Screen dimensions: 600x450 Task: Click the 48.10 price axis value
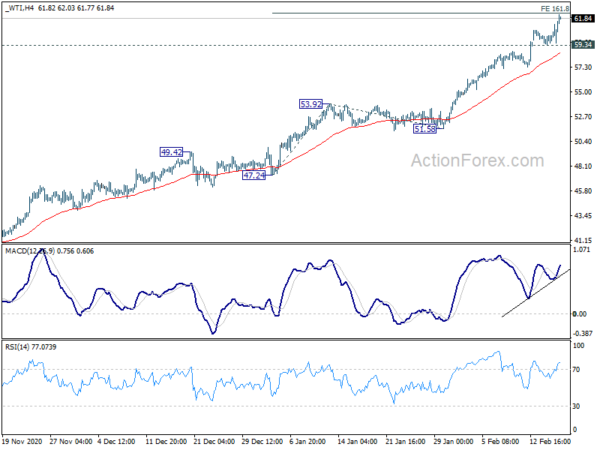pos(583,166)
